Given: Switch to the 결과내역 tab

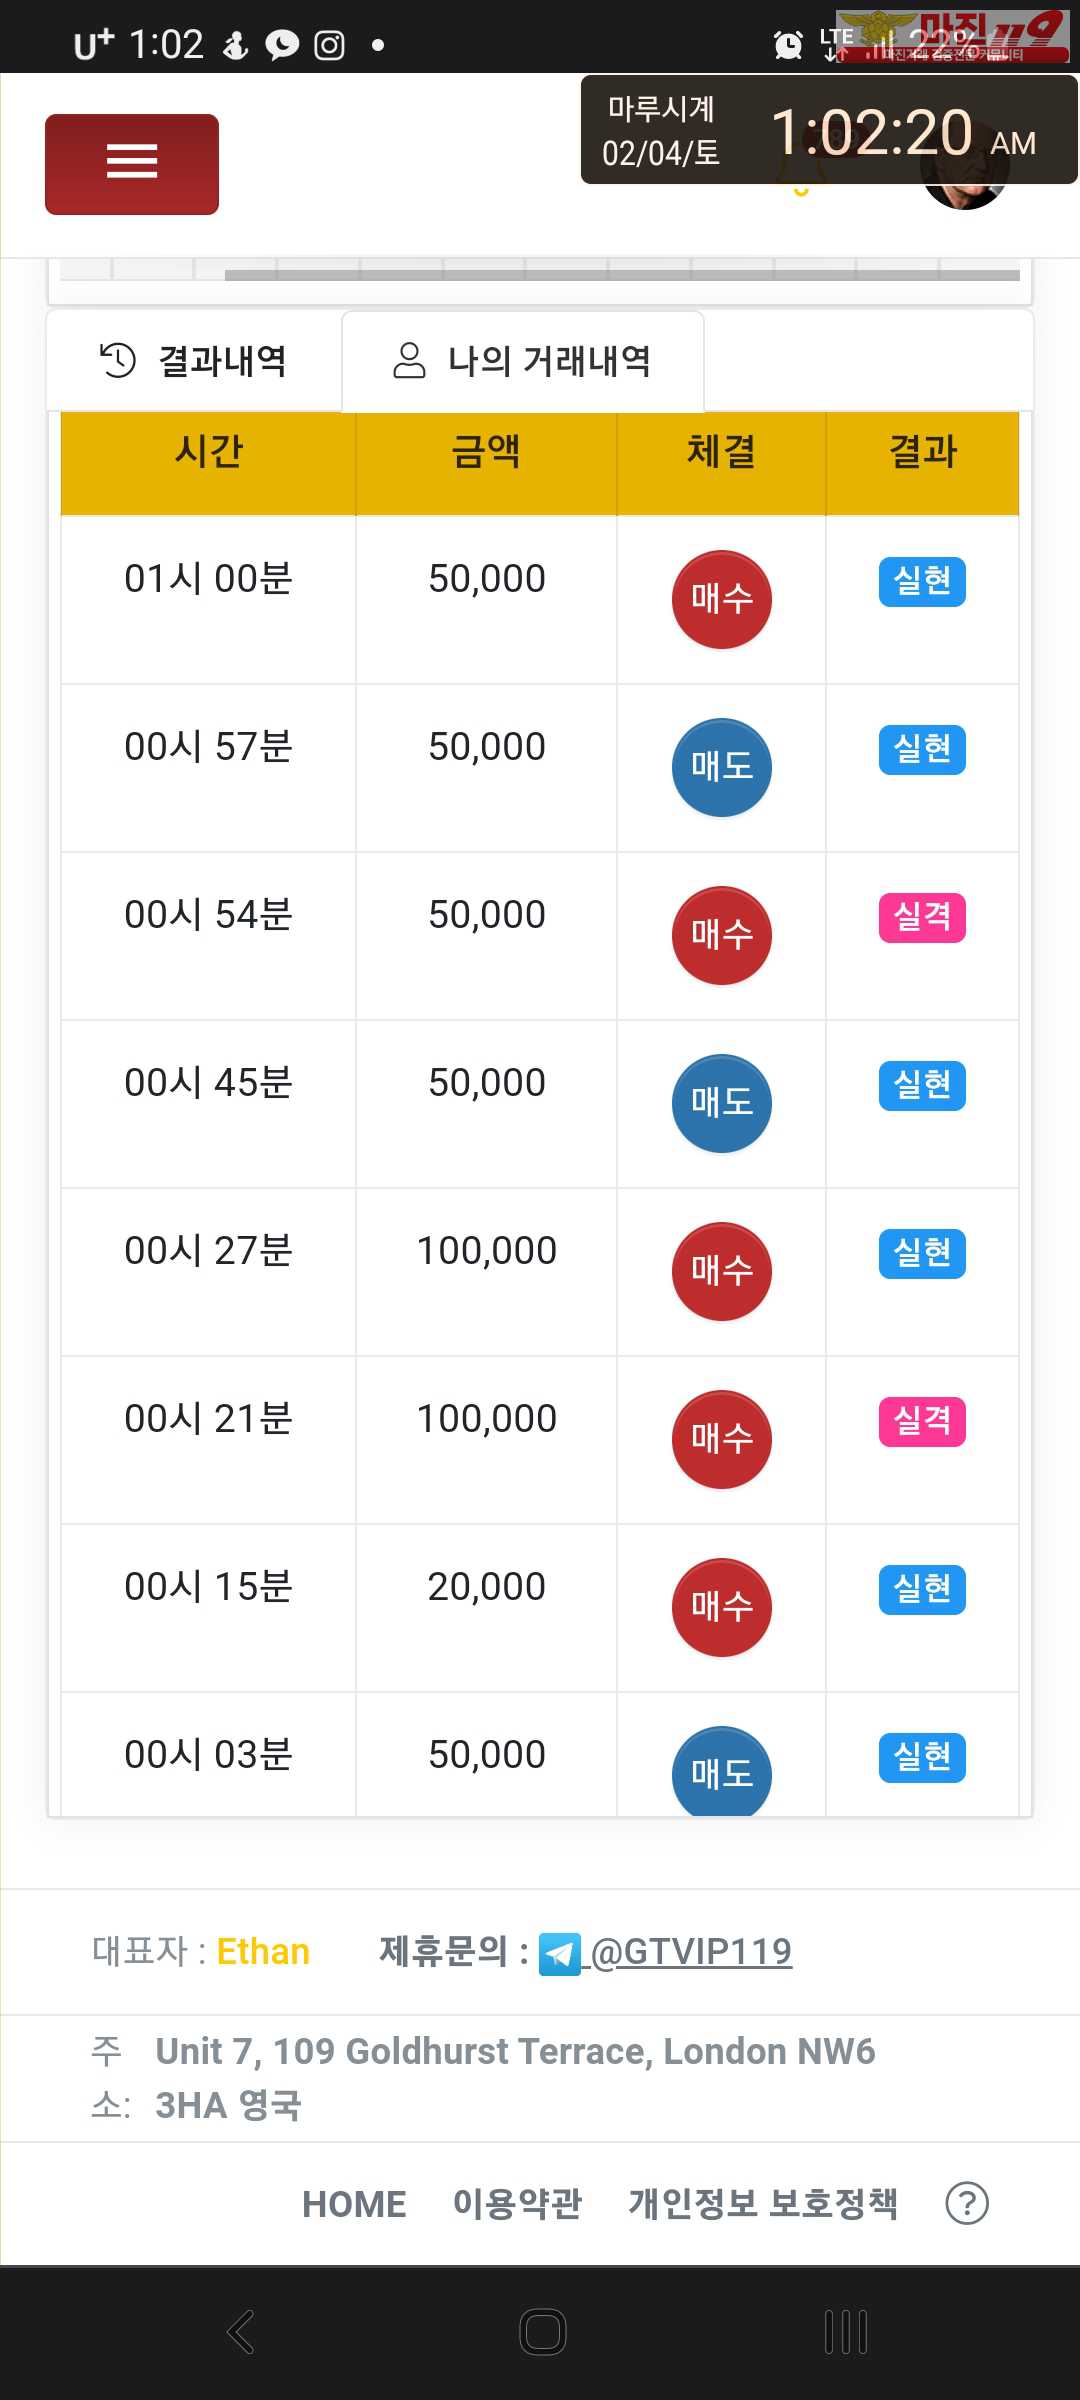Looking at the screenshot, I should pos(194,361).
